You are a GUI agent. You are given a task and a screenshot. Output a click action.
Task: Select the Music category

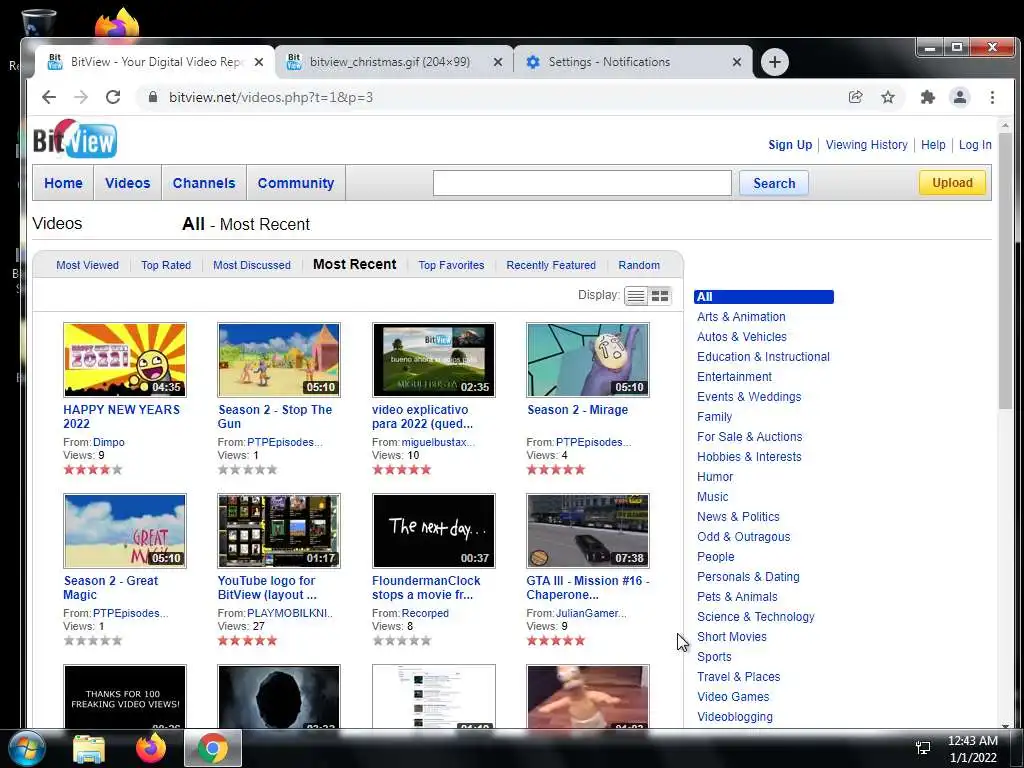[712, 497]
